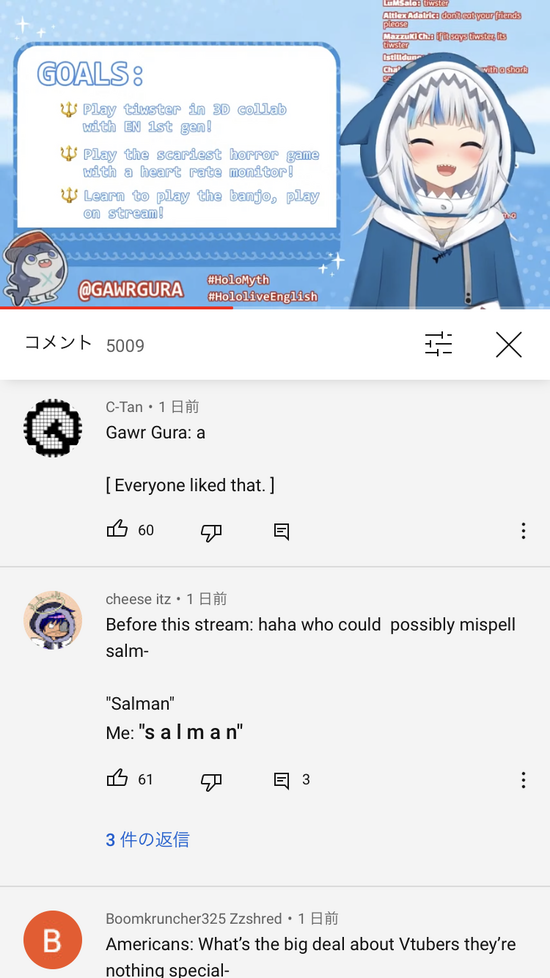Open C-Tan's profile avatar

(52, 428)
